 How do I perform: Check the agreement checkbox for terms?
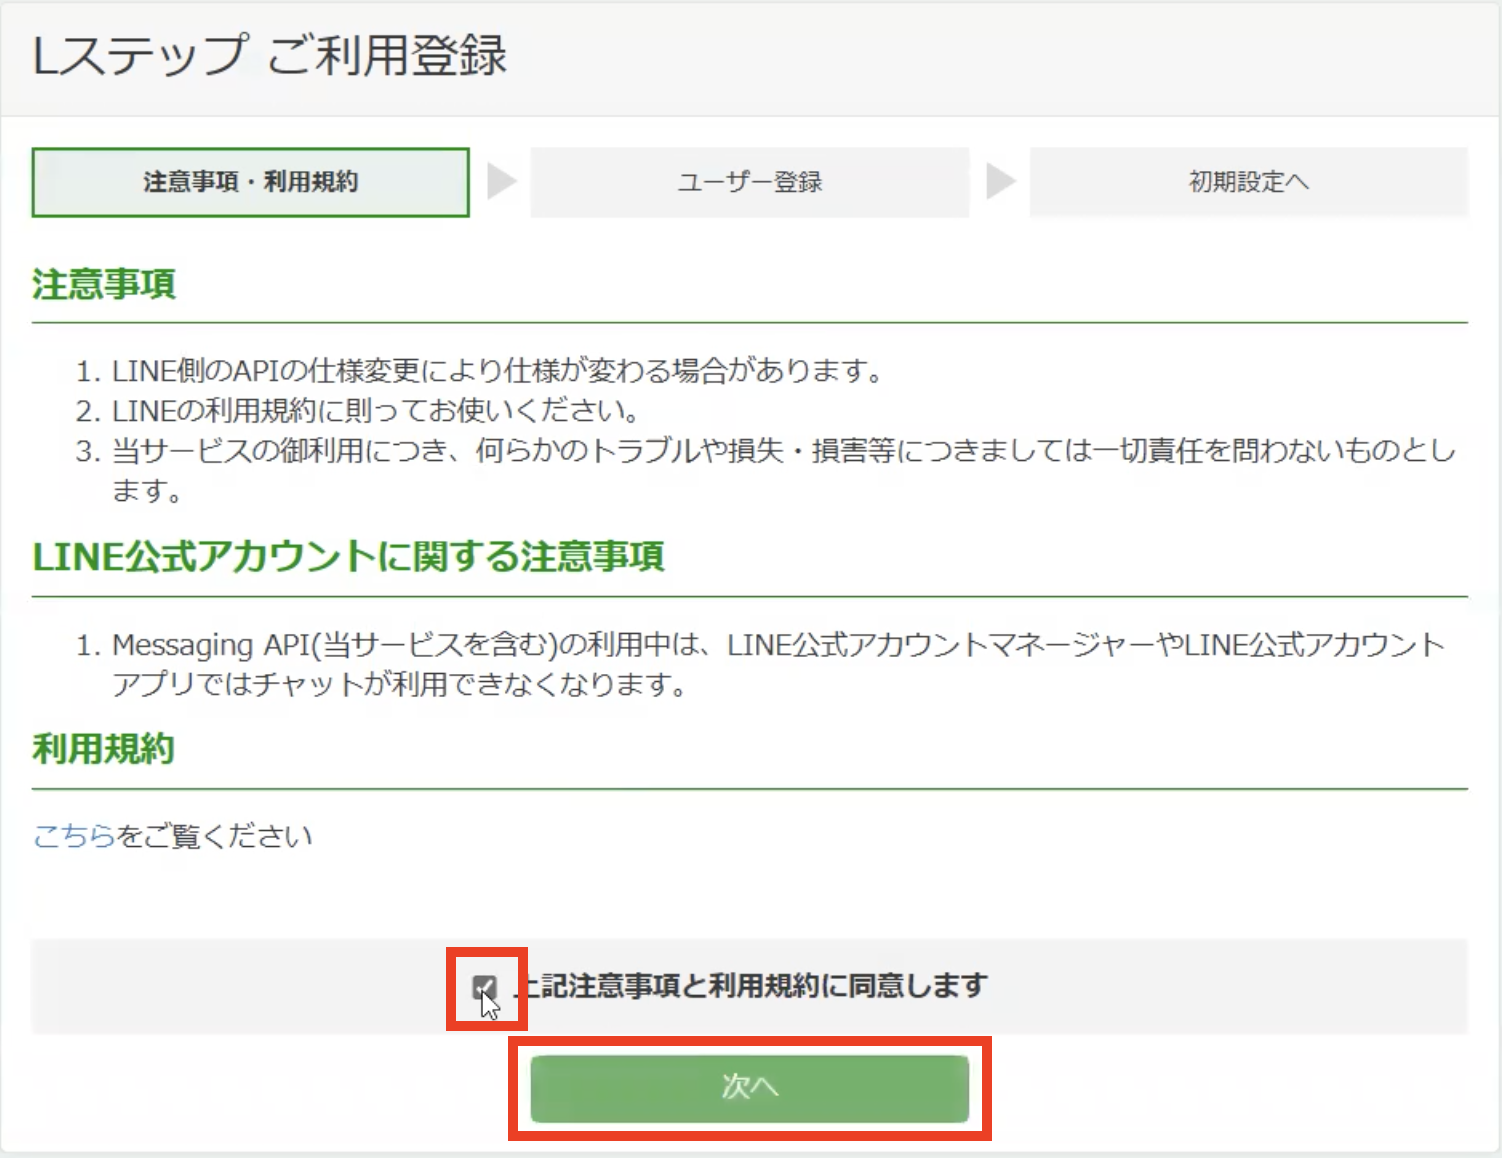485,988
